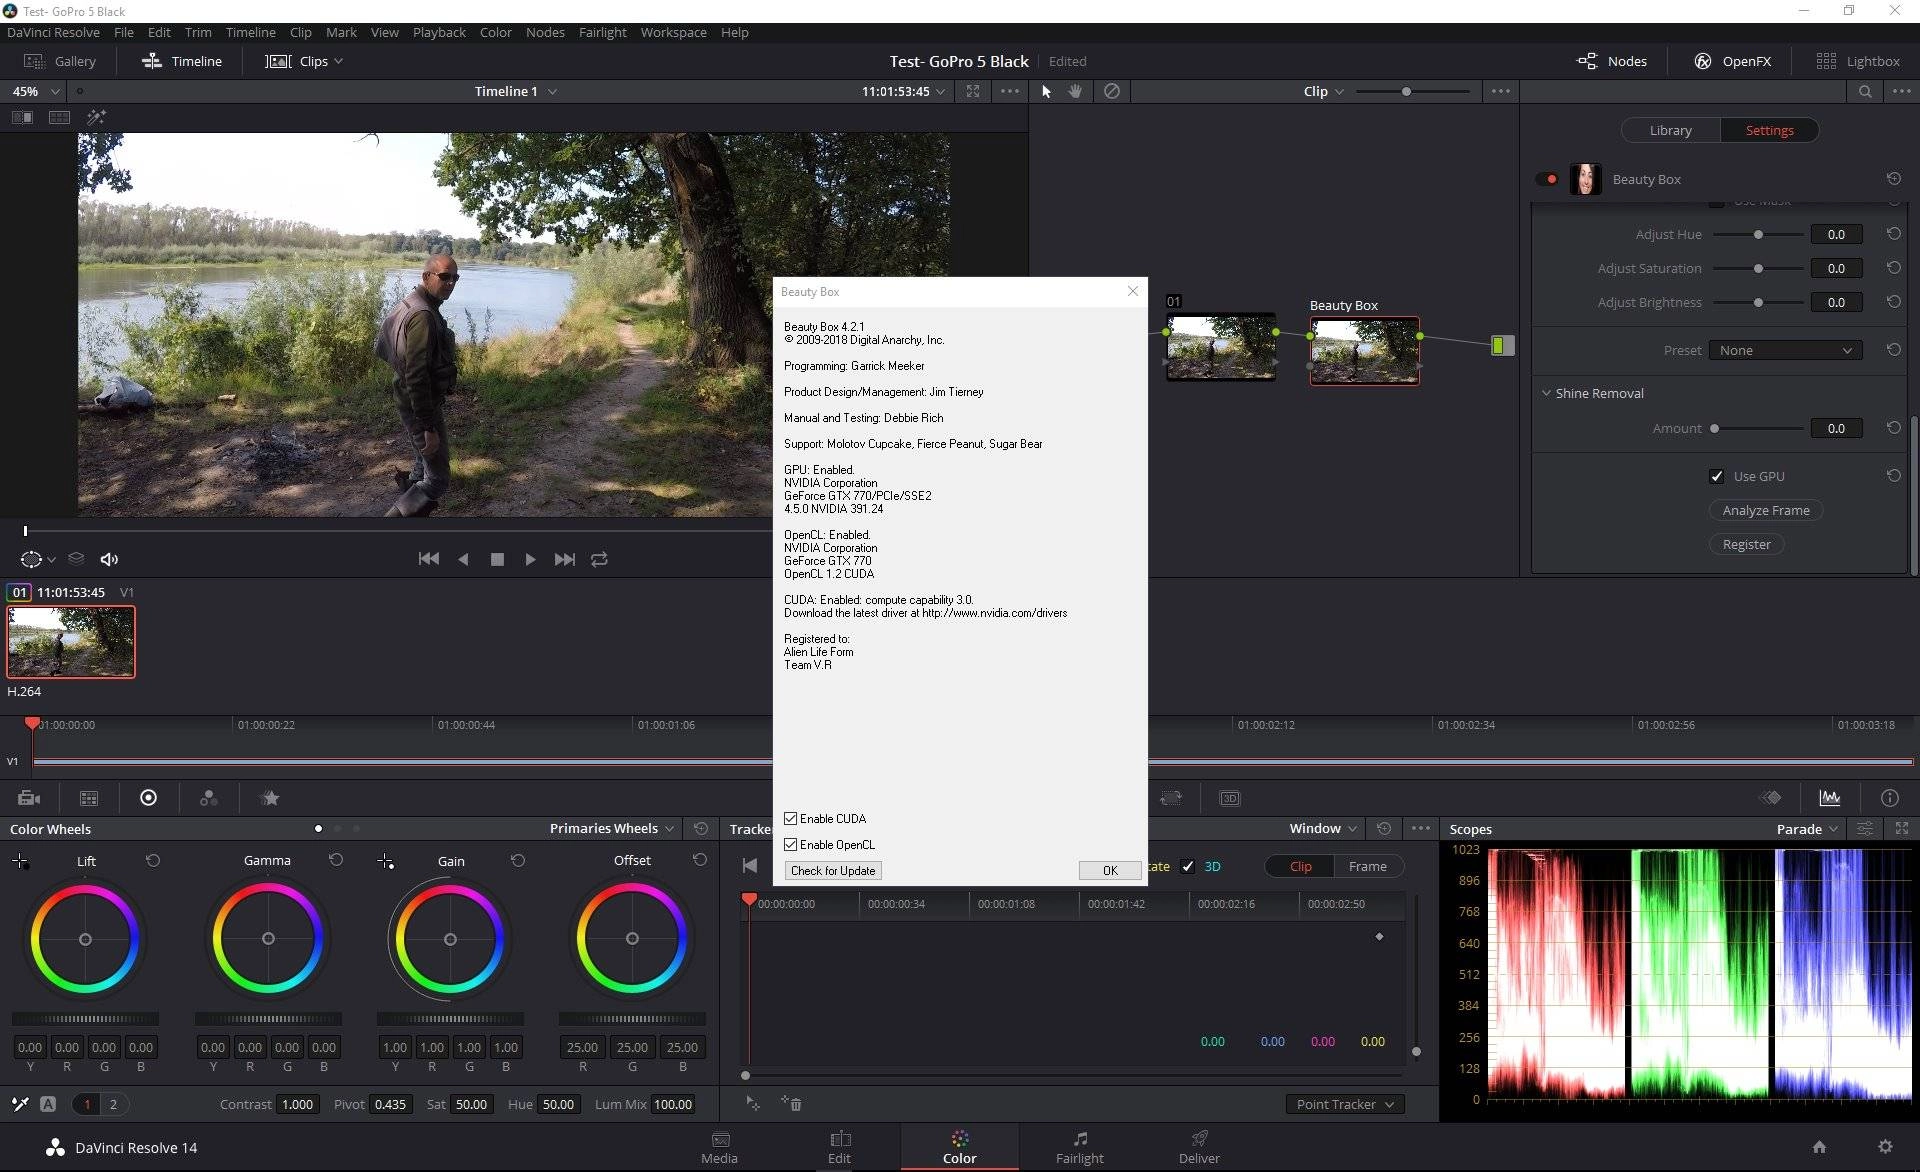Reset the Lift color wheel
The image size is (1920, 1172).
tap(153, 860)
